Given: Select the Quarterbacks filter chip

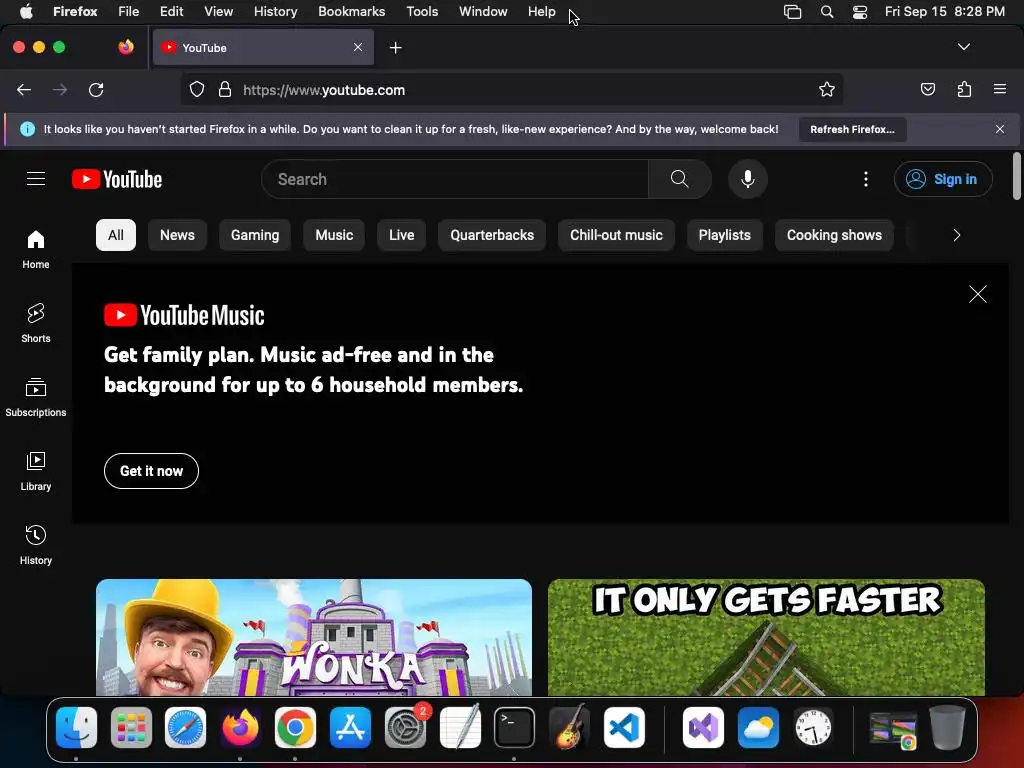Looking at the screenshot, I should coord(492,235).
